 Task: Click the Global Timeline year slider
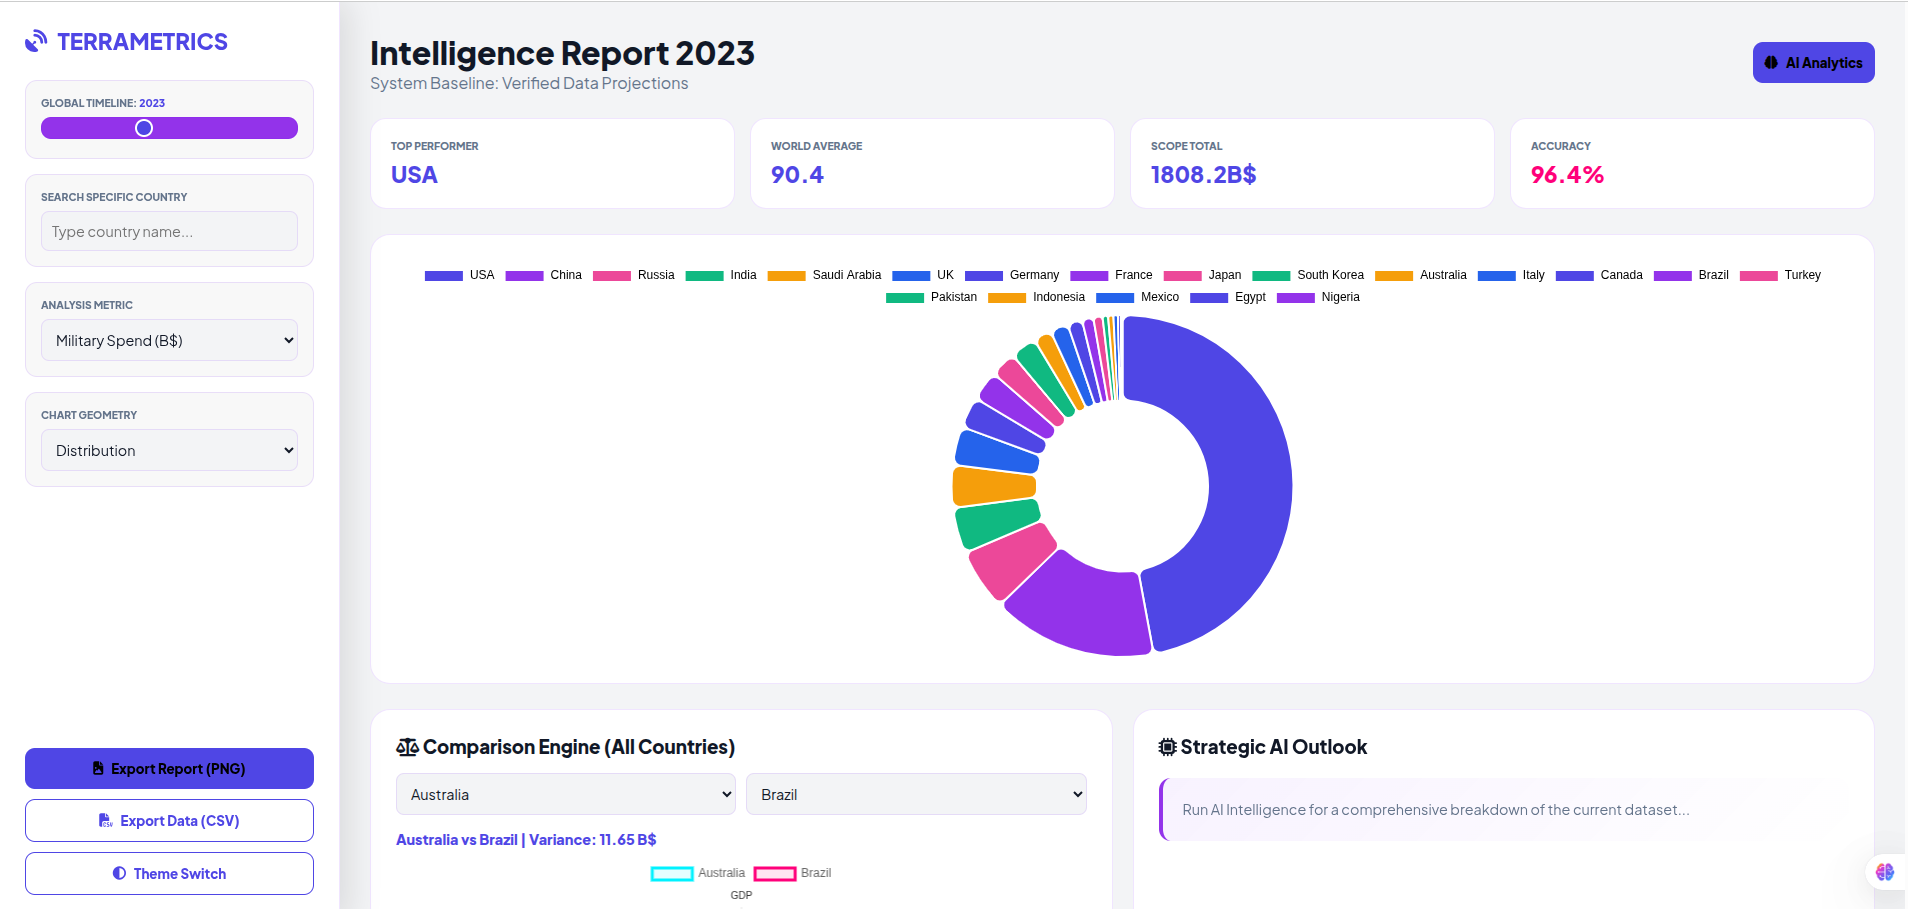click(x=169, y=128)
